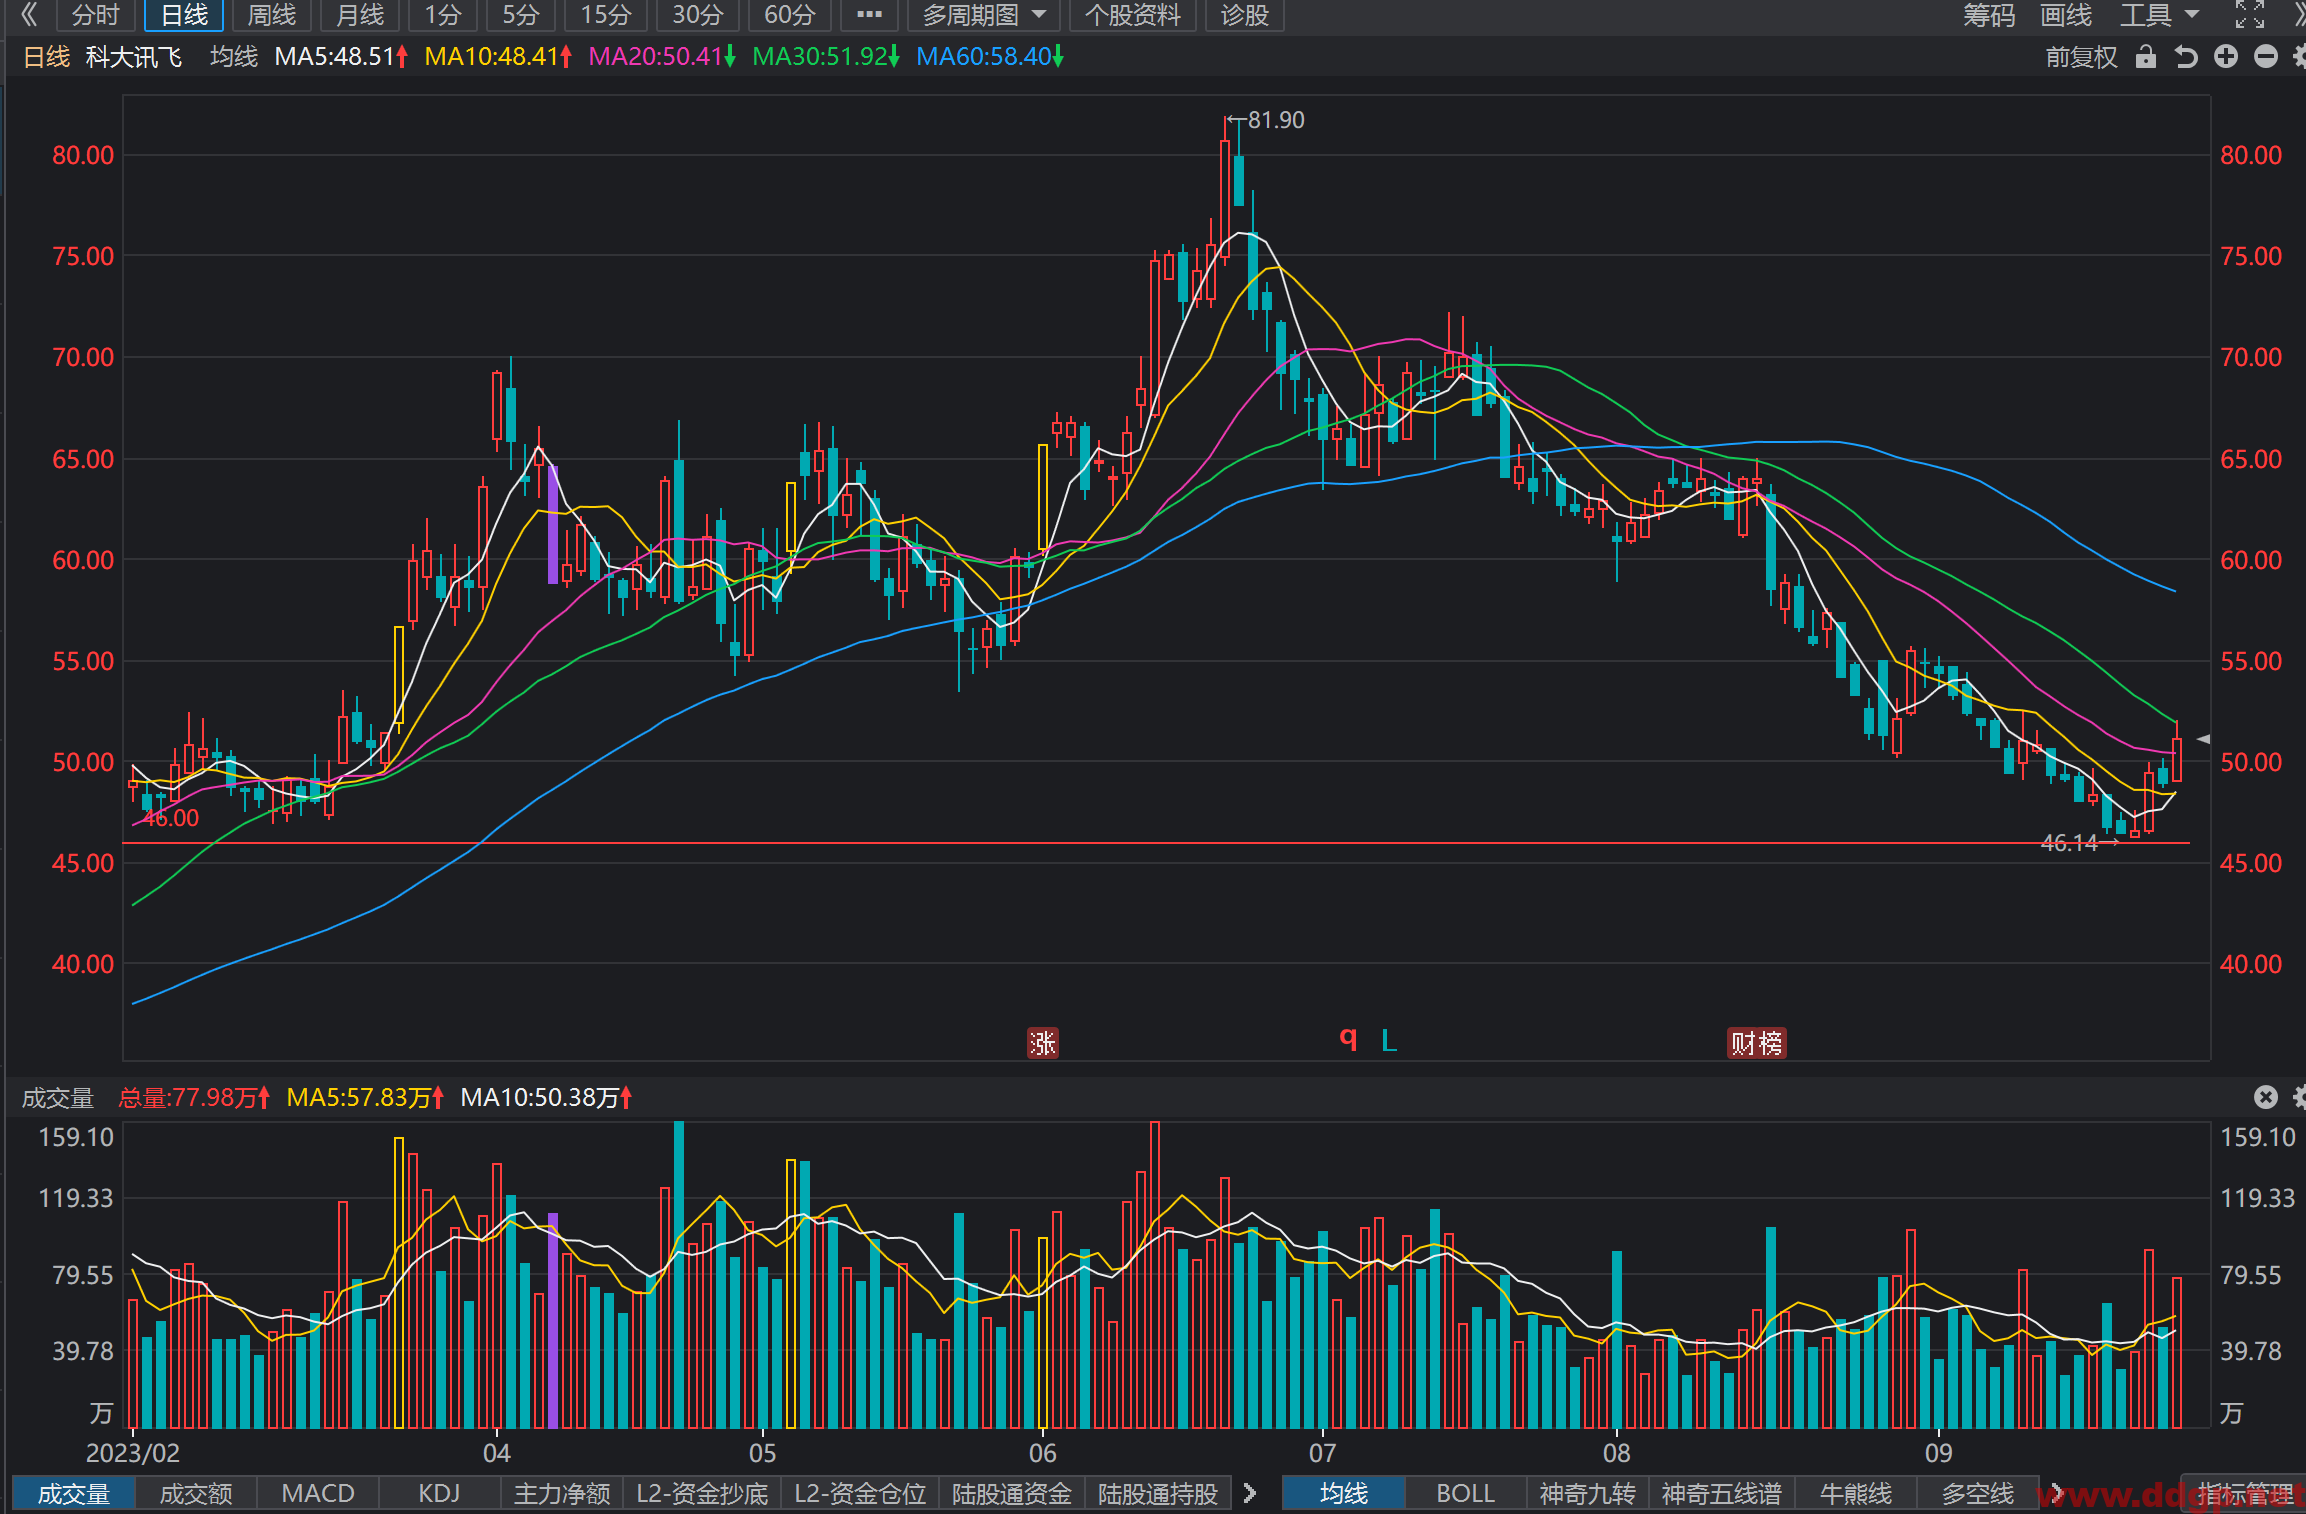Image resolution: width=2306 pixels, height=1514 pixels.
Task: Click the MA30:51.92 green legend
Action: point(826,57)
